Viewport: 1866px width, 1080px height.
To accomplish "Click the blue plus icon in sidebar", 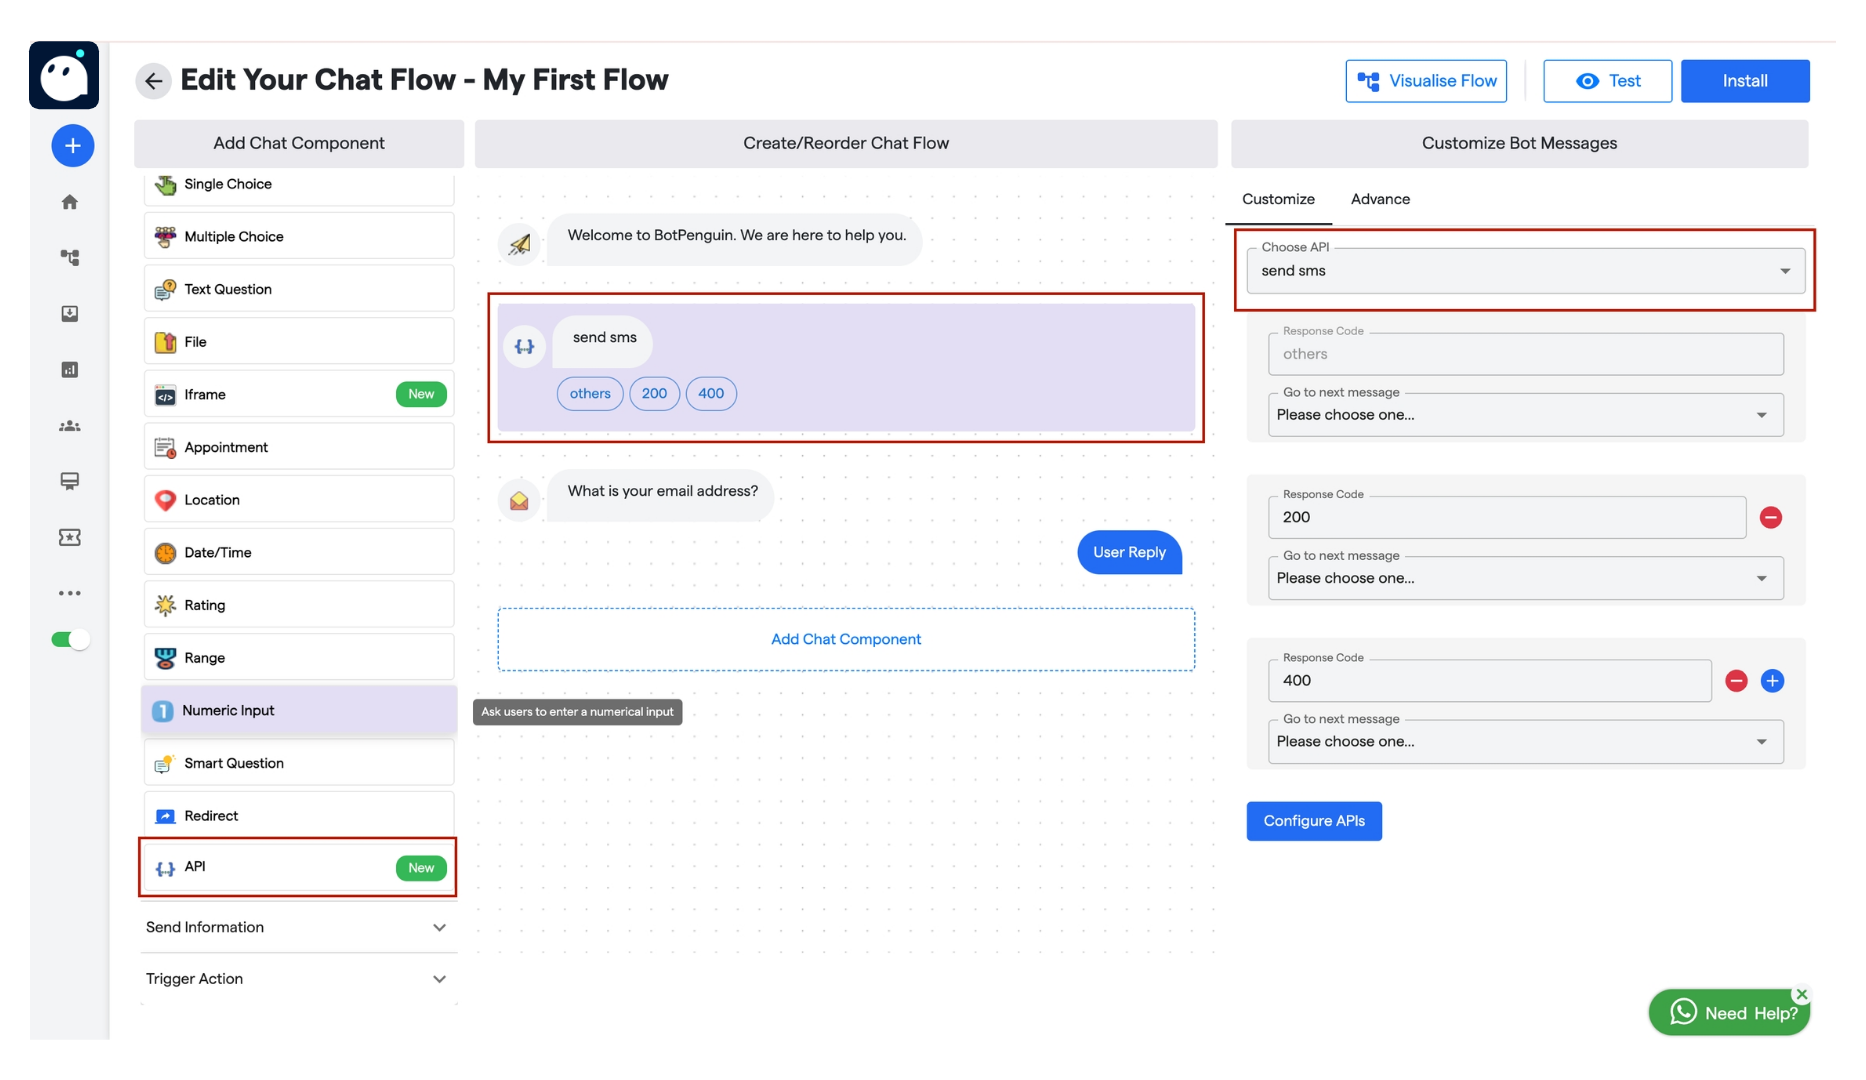I will pyautogui.click(x=71, y=145).
